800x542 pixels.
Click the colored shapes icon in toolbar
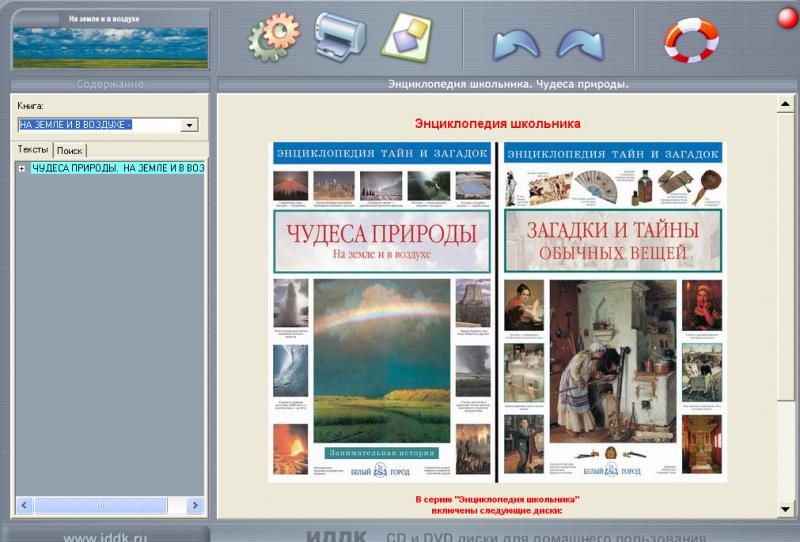406,38
